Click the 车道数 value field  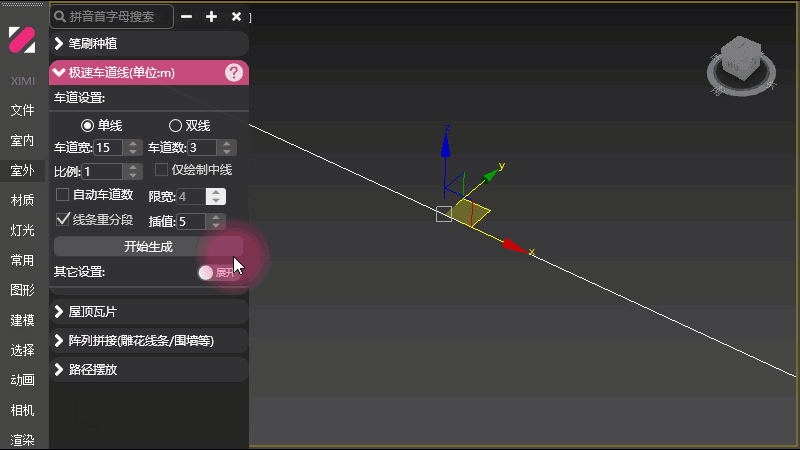[x=203, y=147]
